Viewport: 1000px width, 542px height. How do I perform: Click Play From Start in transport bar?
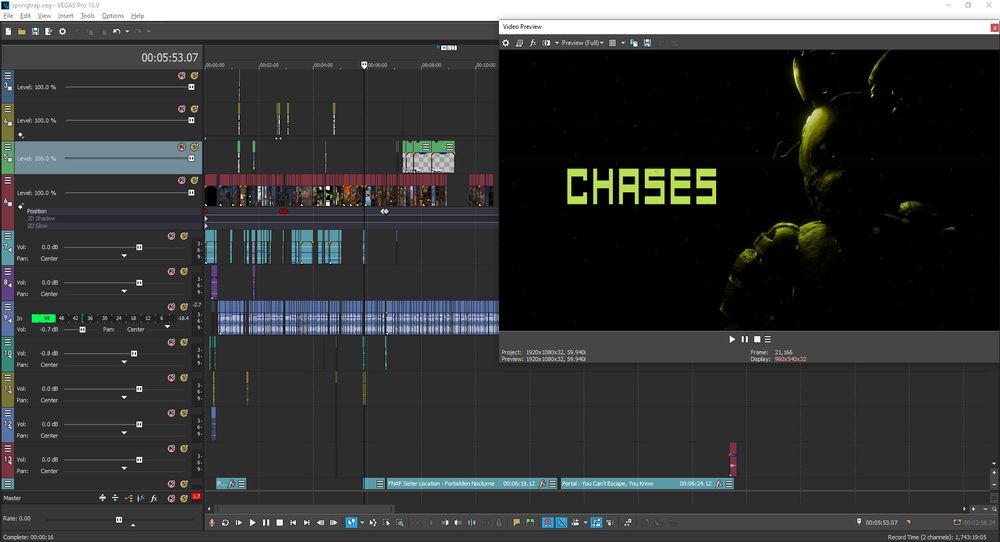click(239, 523)
